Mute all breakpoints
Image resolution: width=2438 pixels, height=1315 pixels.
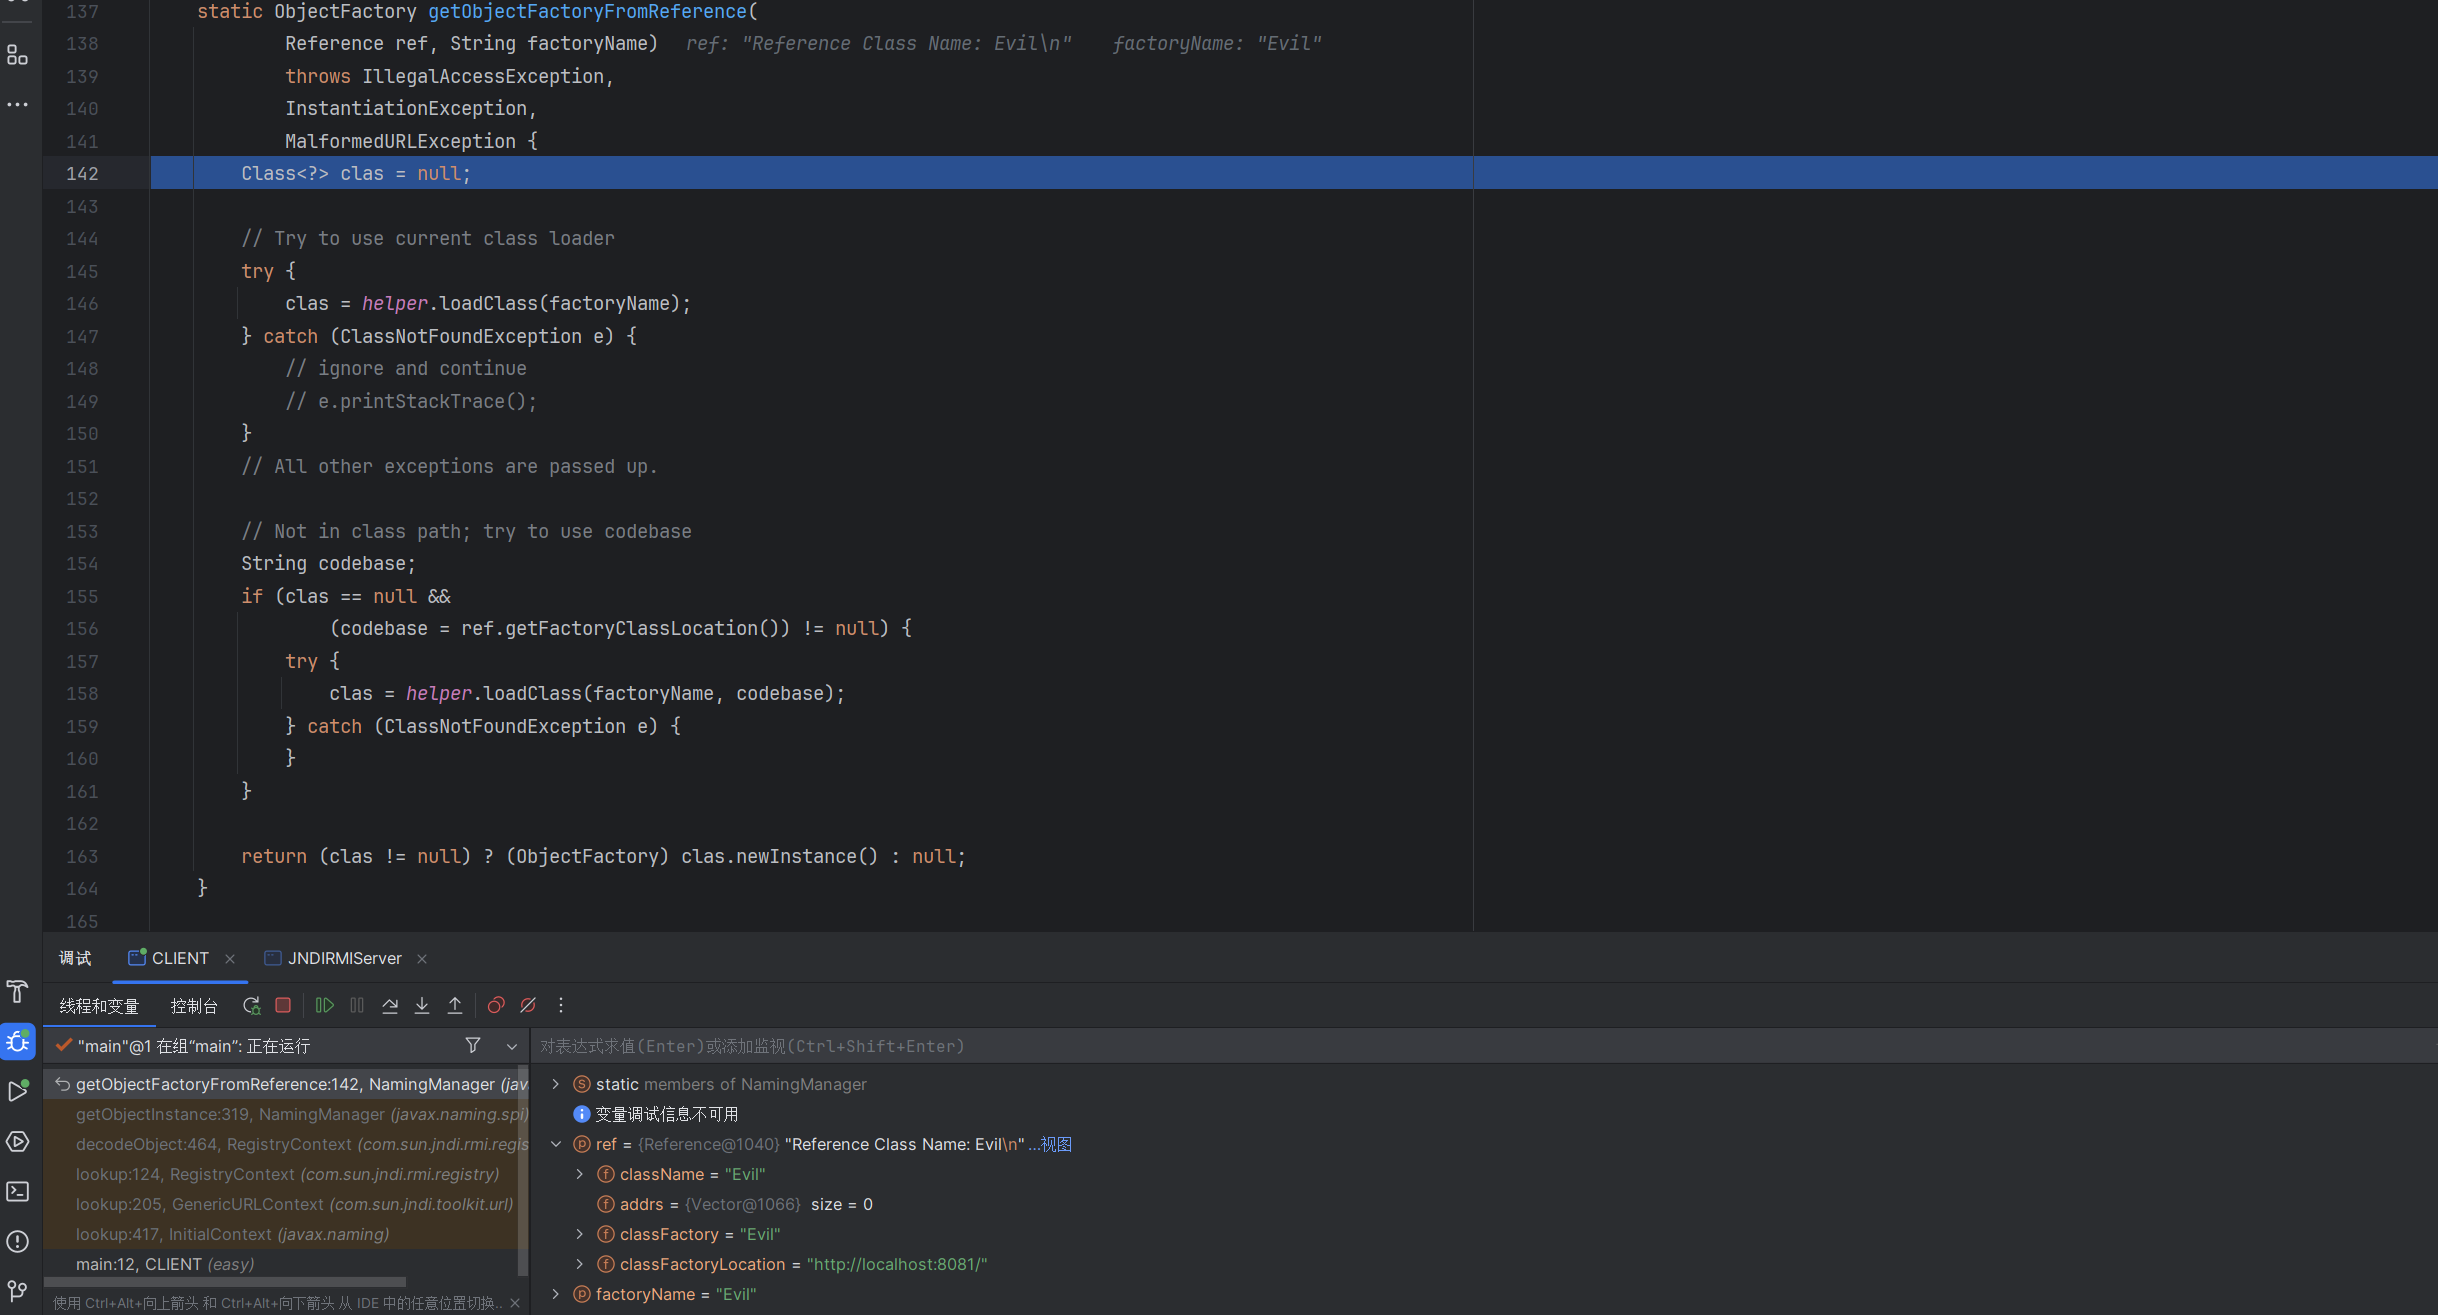[x=528, y=1005]
